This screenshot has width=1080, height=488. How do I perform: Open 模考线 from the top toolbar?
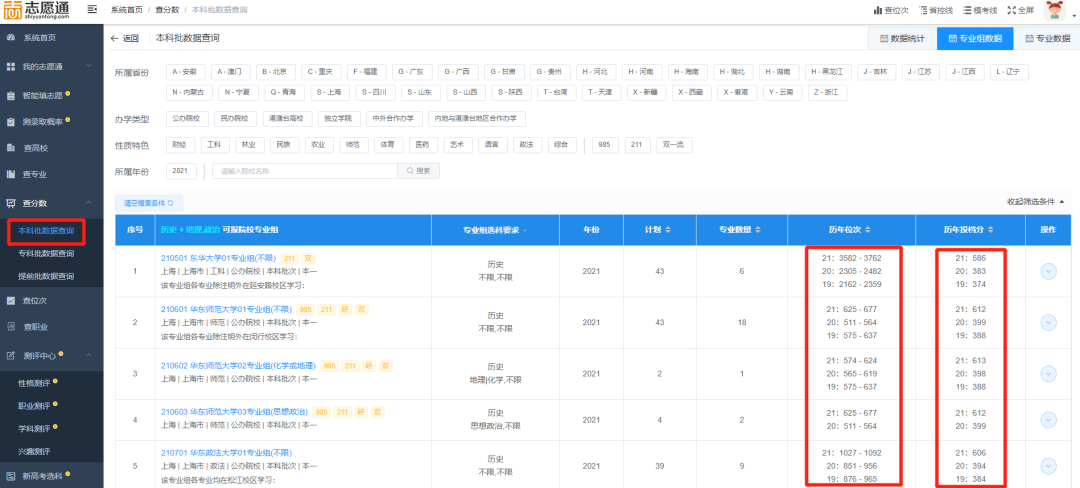(x=977, y=10)
